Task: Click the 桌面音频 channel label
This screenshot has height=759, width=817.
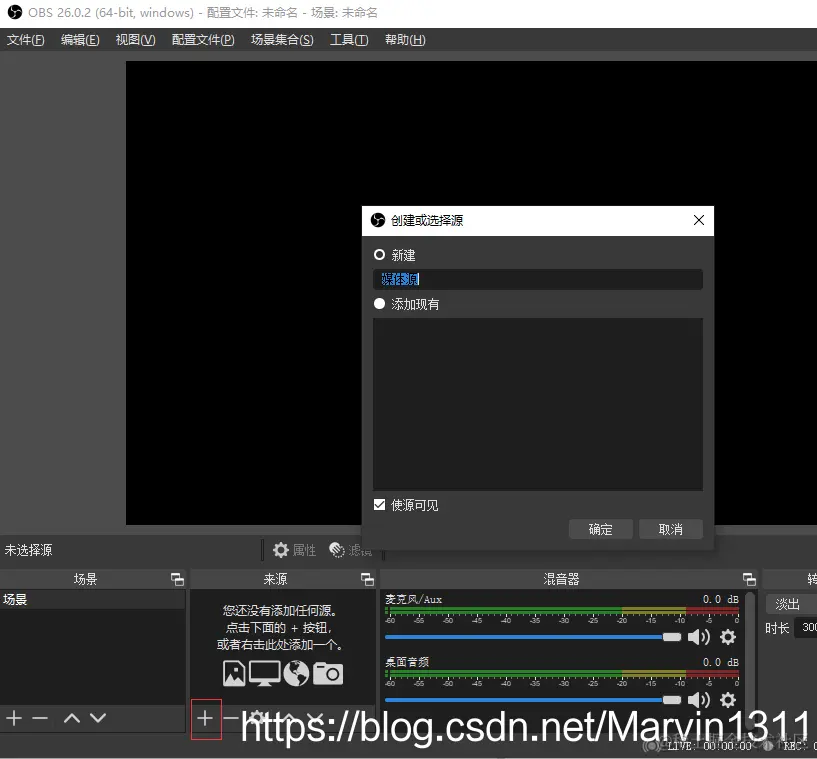Action: [407, 662]
